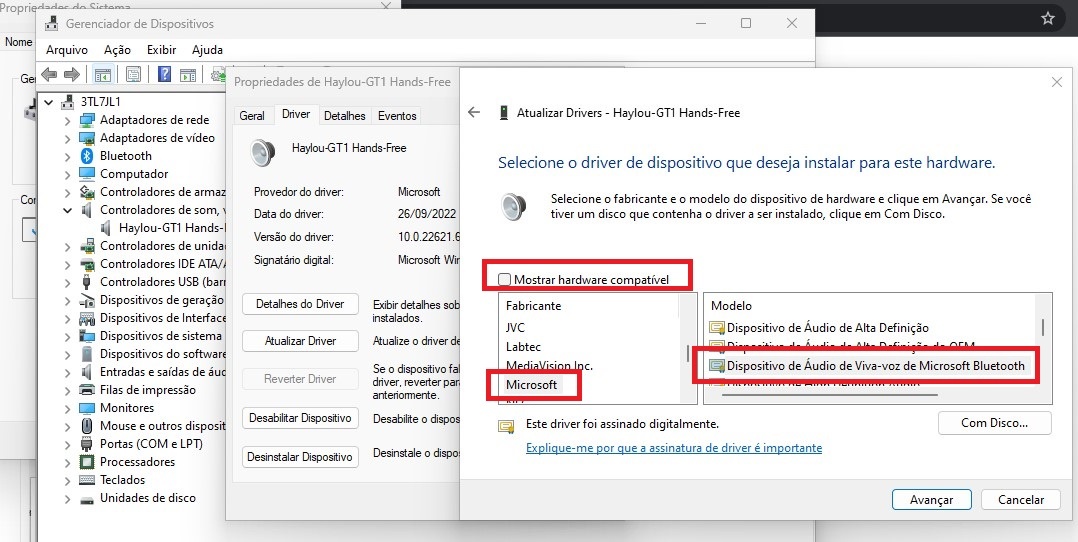Click the Desabilitar Dispositivo button
The height and width of the screenshot is (542, 1078).
(x=300, y=418)
